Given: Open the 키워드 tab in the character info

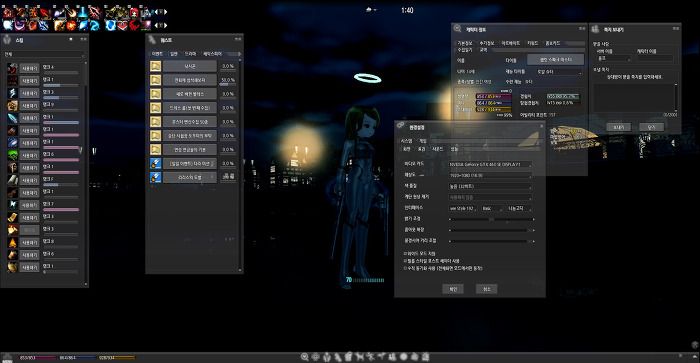Looking at the screenshot, I should click(x=533, y=43).
